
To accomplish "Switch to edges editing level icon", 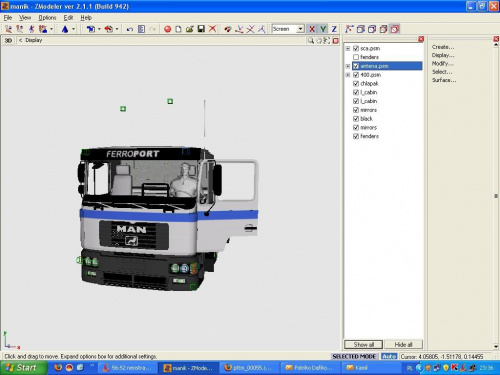I will point(20,29).
